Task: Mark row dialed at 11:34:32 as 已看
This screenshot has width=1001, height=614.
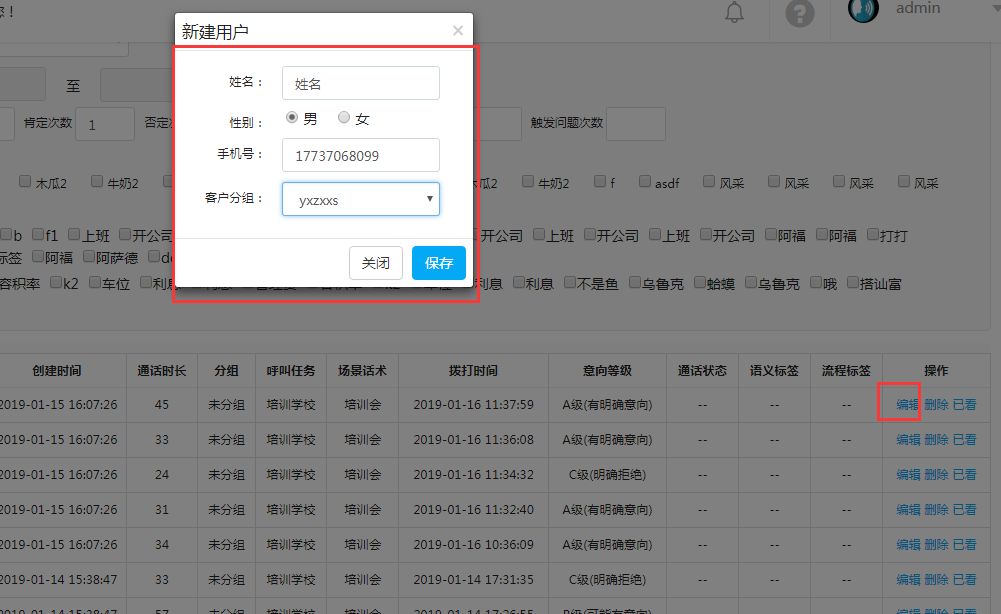Action: click(964, 475)
